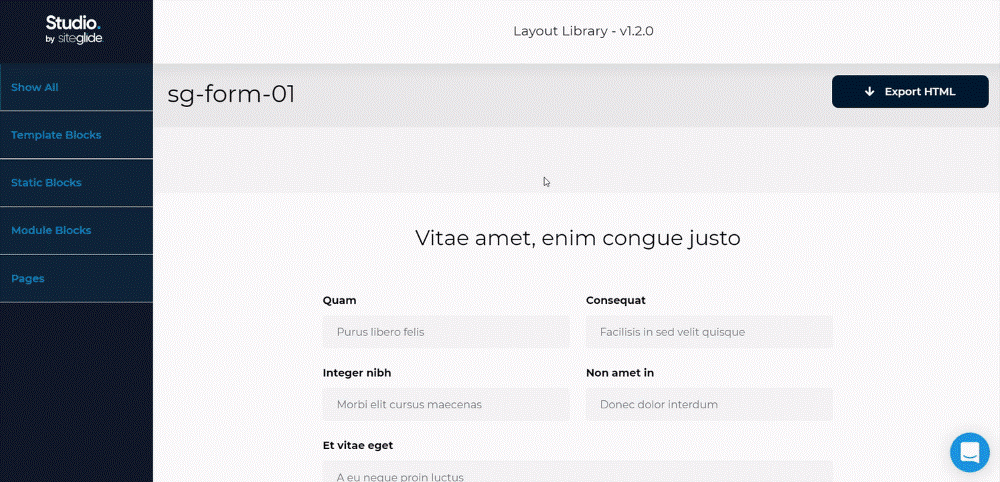Image resolution: width=1000 pixels, height=482 pixels.
Task: Click the Integer nibh input field
Action: point(446,404)
